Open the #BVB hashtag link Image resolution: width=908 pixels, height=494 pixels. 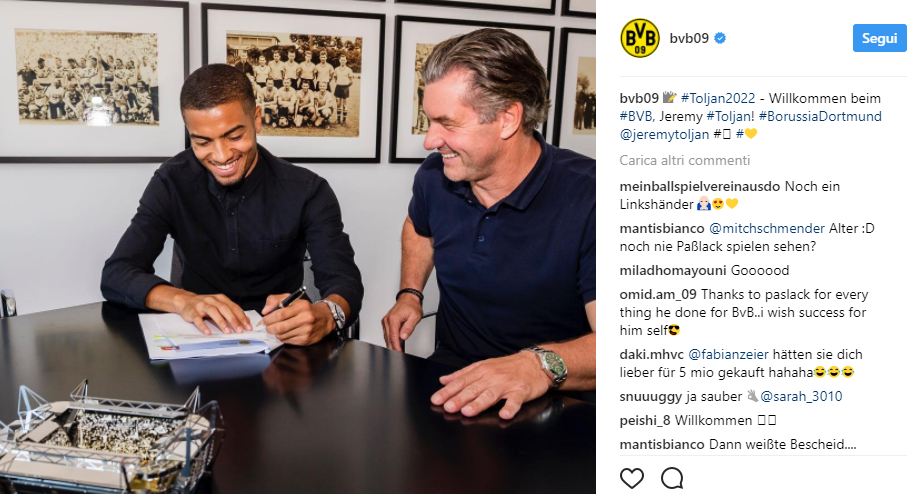pyautogui.click(x=635, y=116)
